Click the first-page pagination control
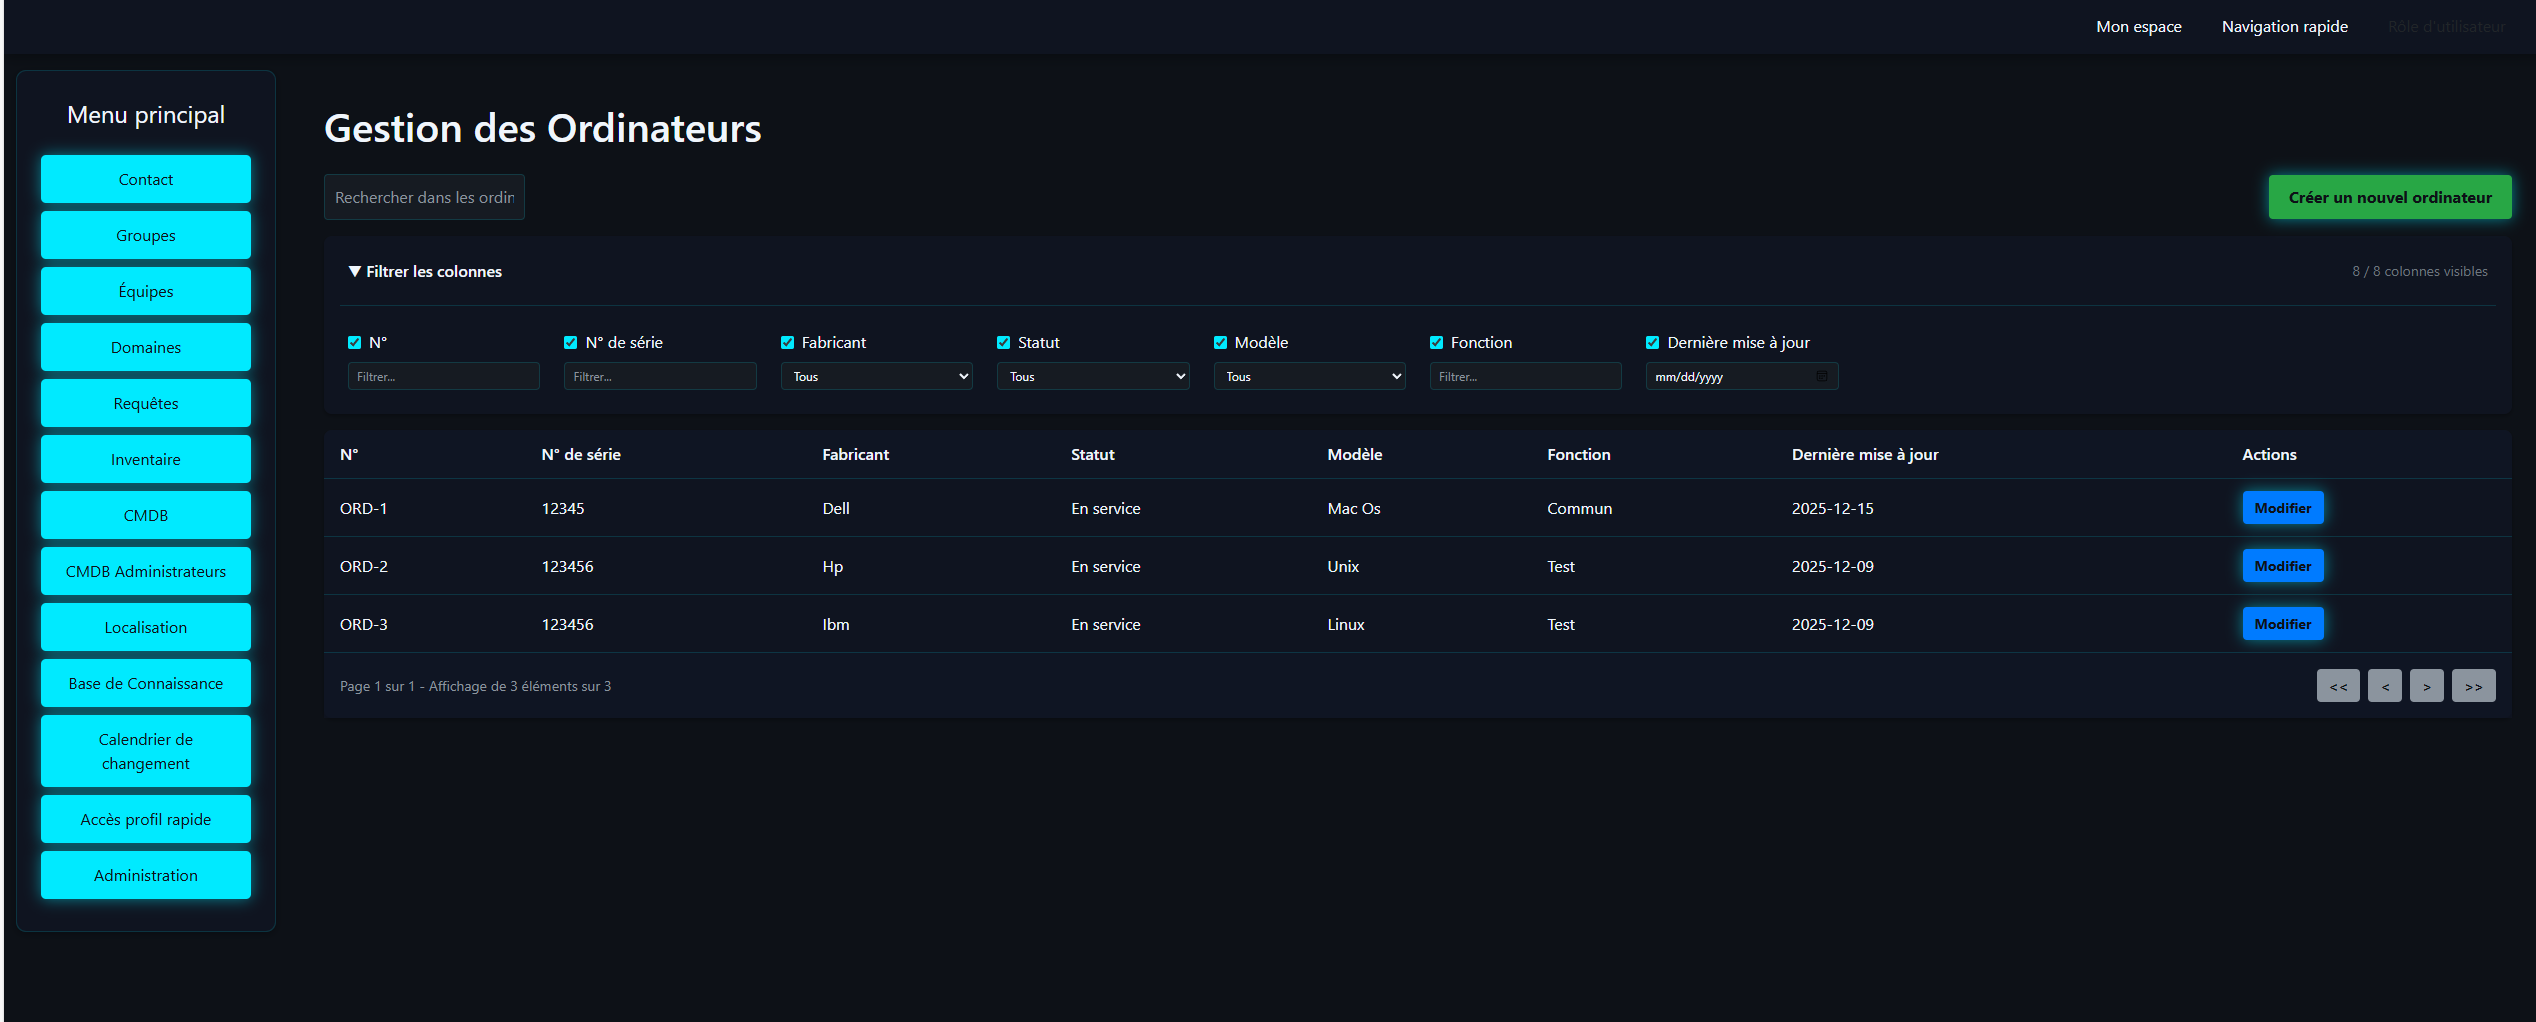Viewport: 2536px width, 1022px height. (2338, 685)
